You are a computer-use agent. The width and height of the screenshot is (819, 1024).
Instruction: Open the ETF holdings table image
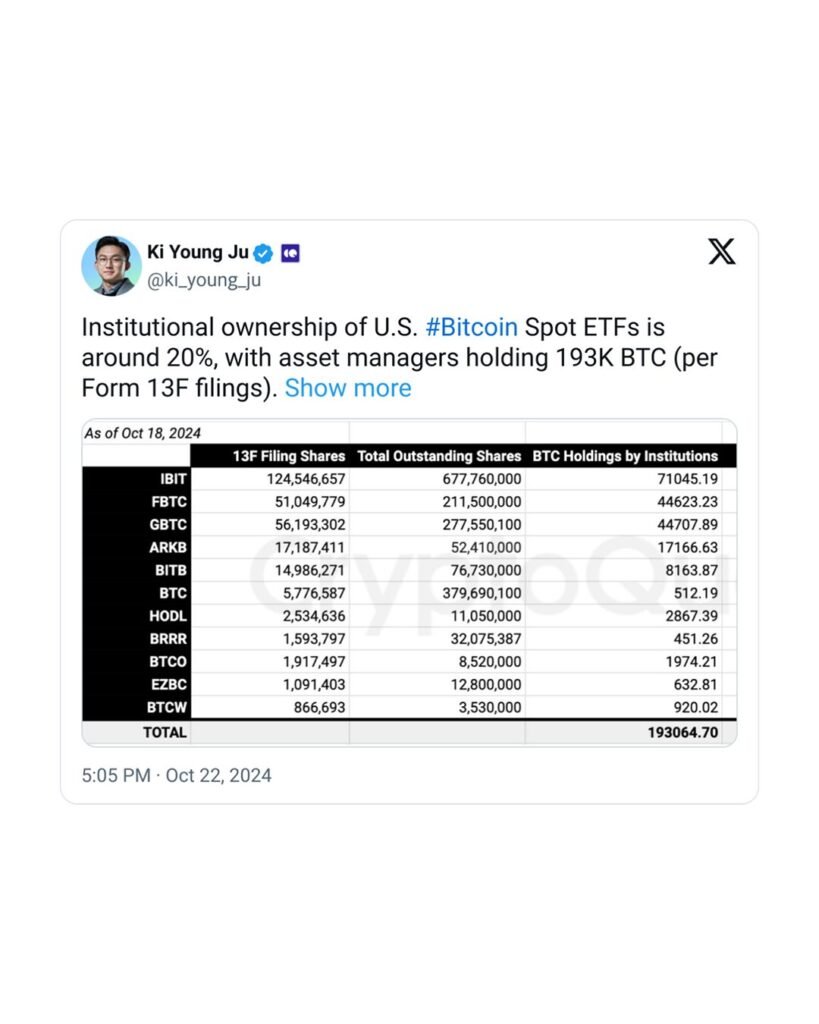point(410,583)
